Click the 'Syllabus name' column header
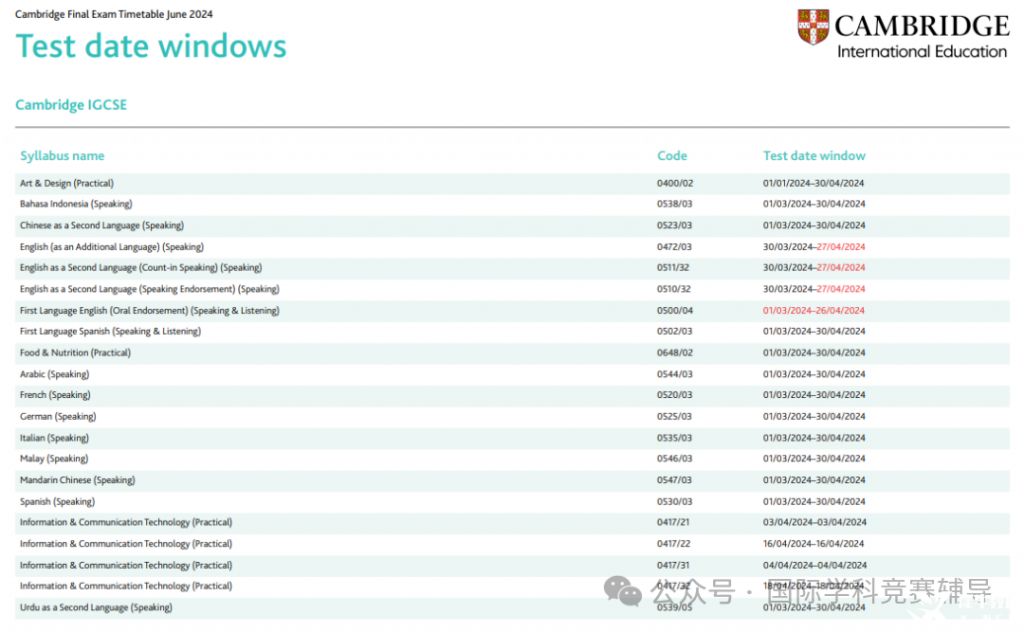The image size is (1024, 632). [62, 156]
